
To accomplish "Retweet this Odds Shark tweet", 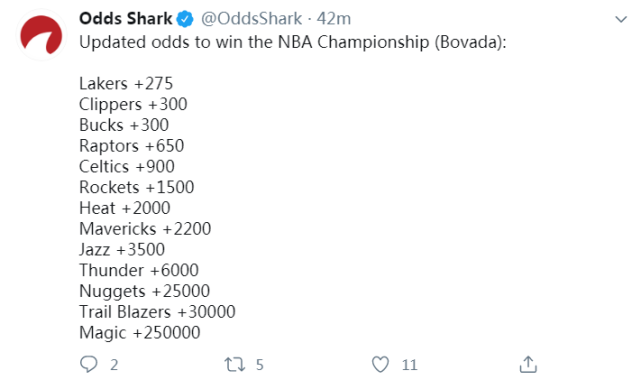I will click(x=235, y=364).
